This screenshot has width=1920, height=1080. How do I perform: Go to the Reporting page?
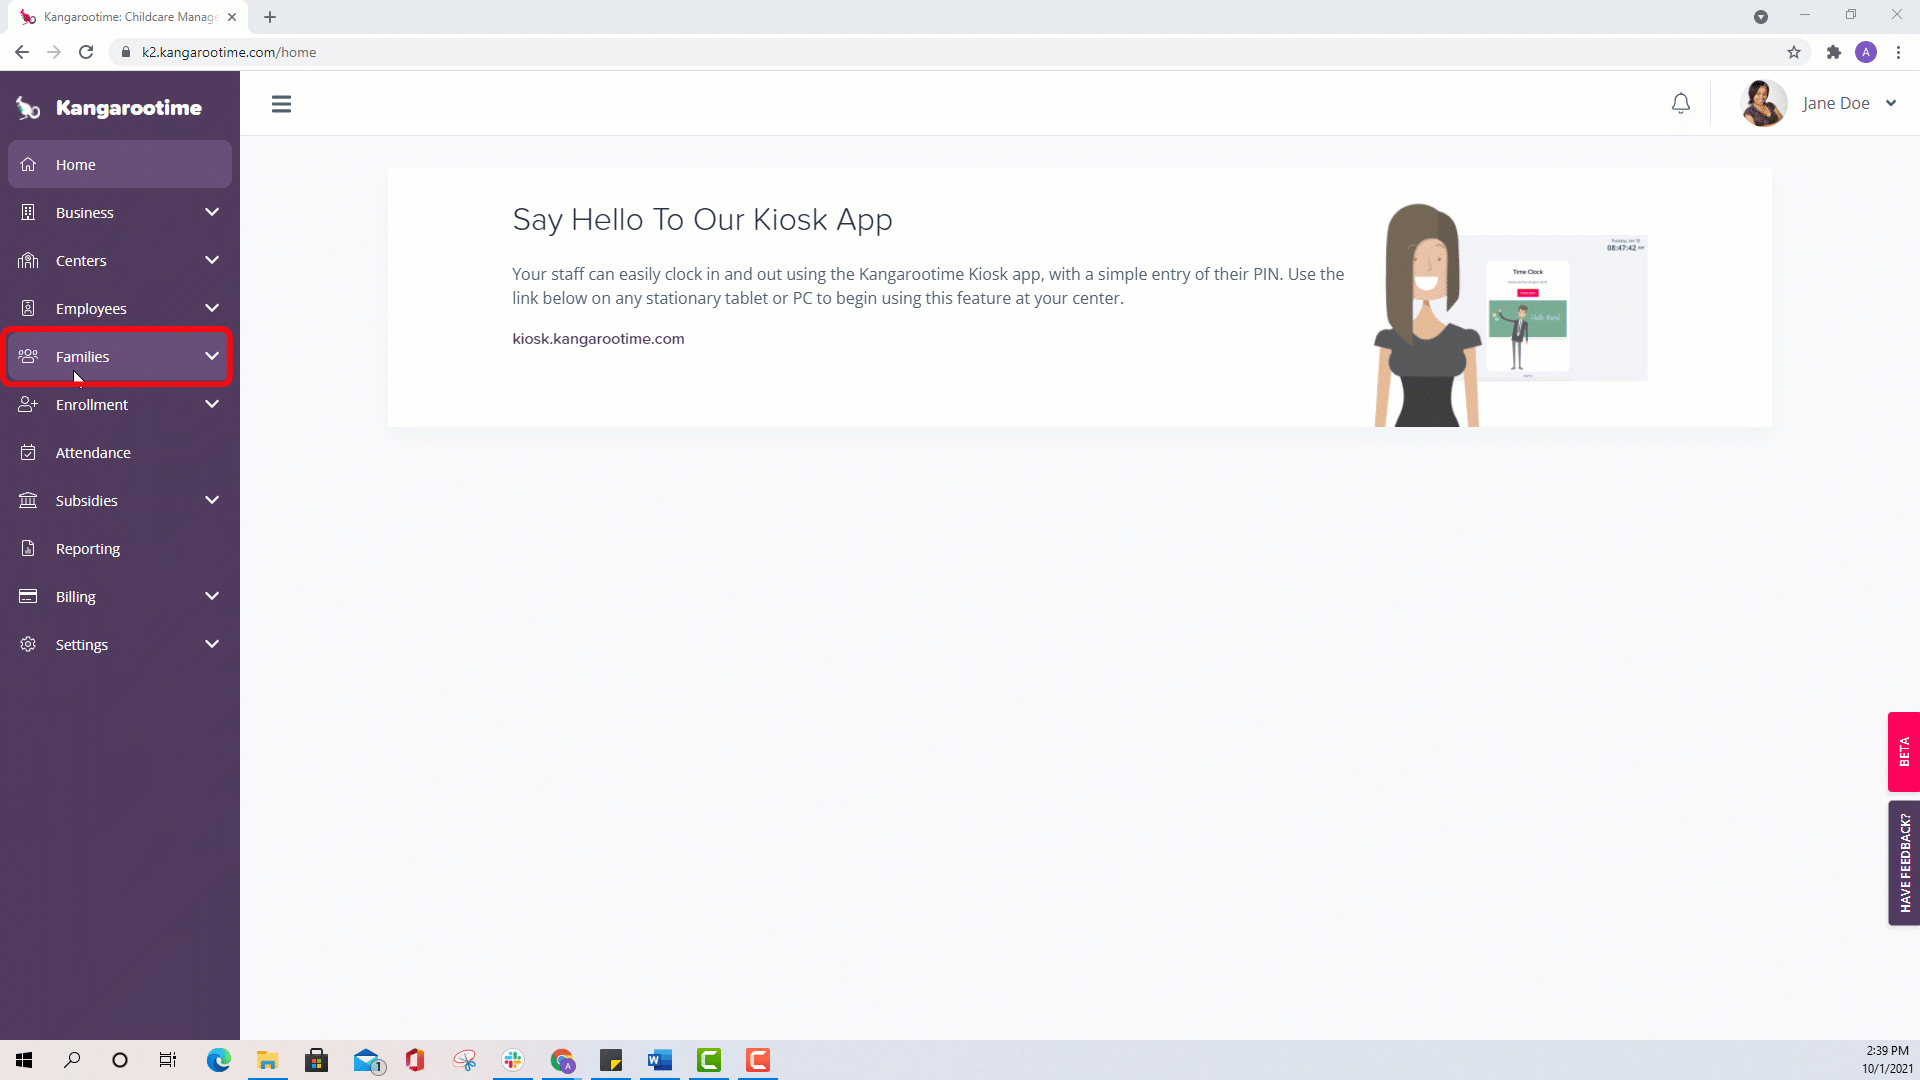click(x=88, y=549)
